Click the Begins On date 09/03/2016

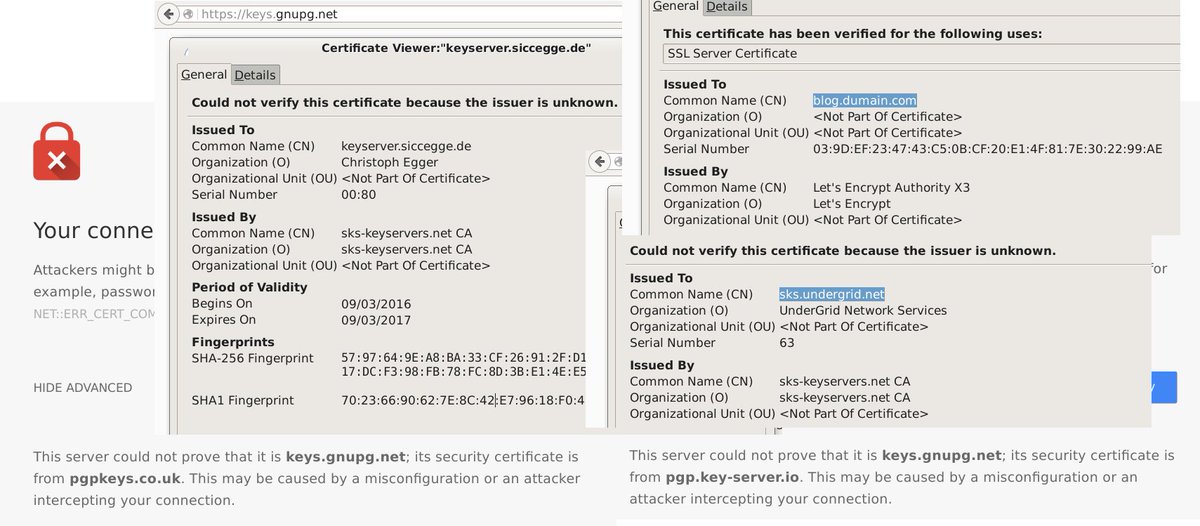pyautogui.click(x=376, y=304)
